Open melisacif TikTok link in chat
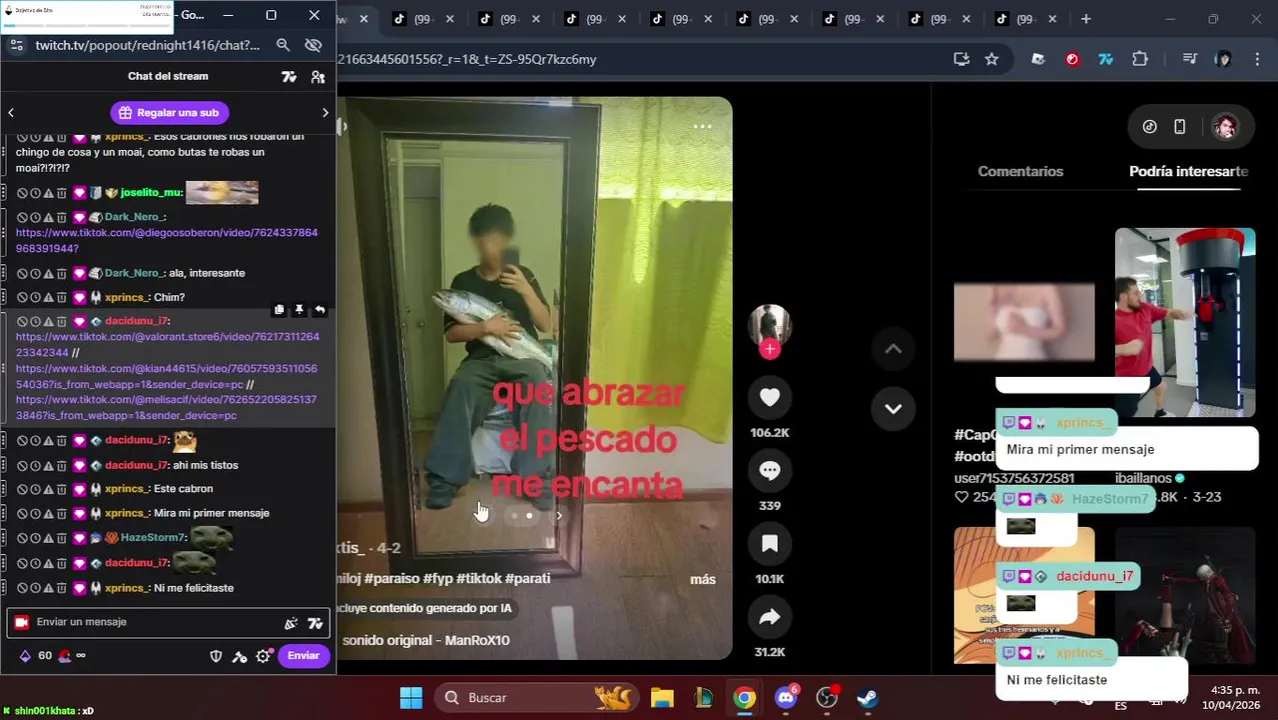 pyautogui.click(x=166, y=407)
